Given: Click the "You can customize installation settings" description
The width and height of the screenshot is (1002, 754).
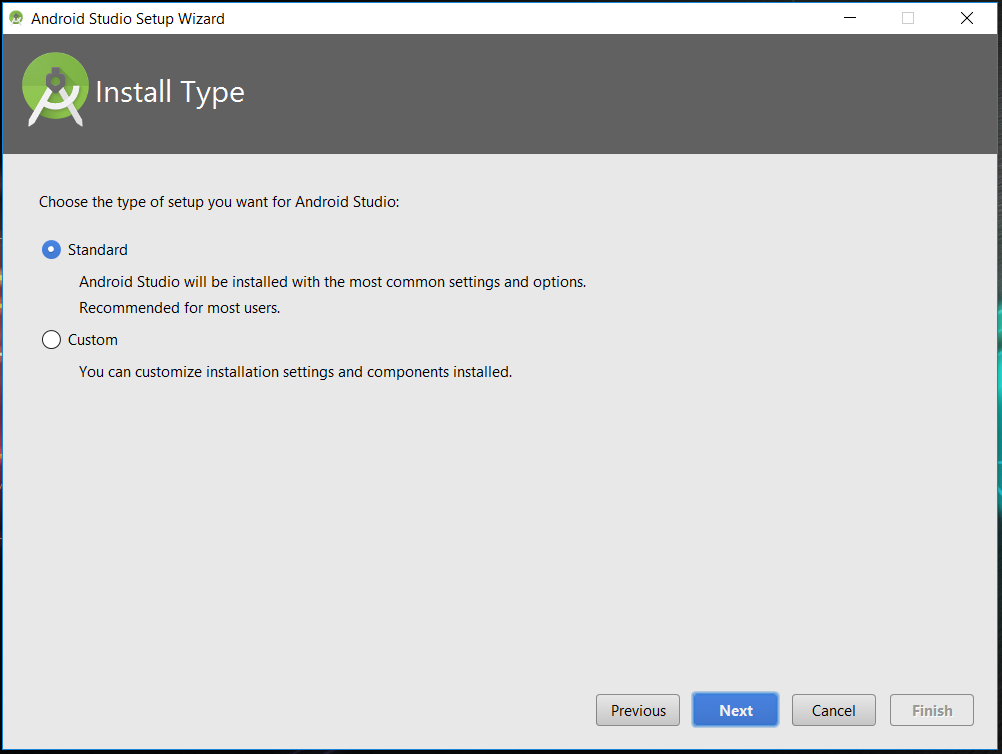Looking at the screenshot, I should coord(295,372).
